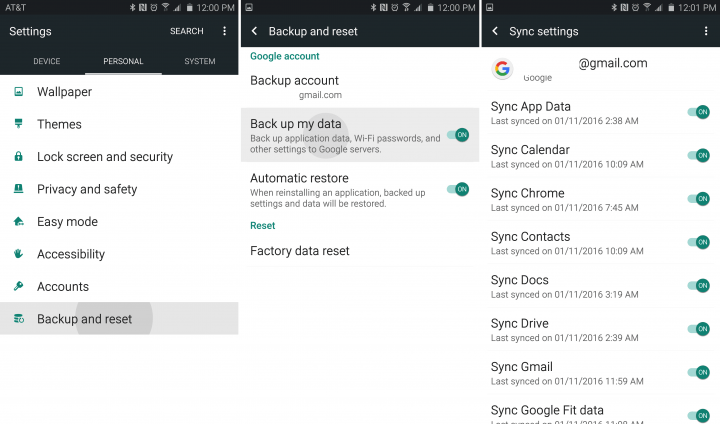The image size is (720, 424).
Task: Tap Sync App Data last synced text
Action: (564, 121)
